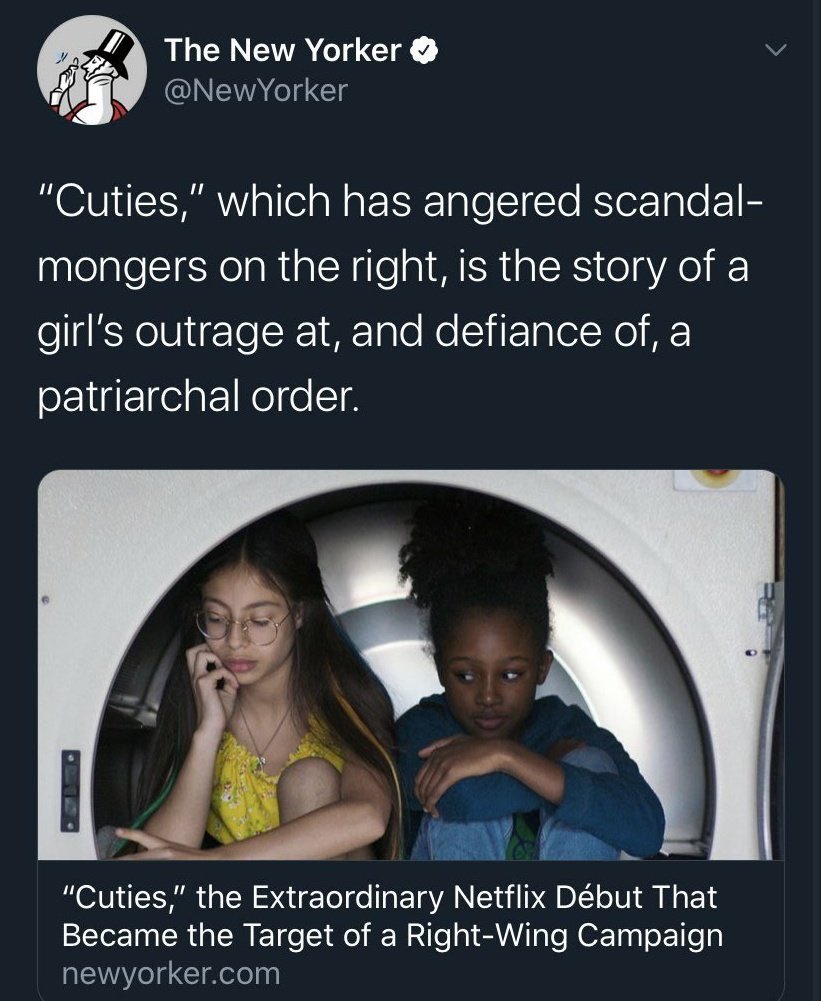Visit the @NewYorker handle
The width and height of the screenshot is (821, 1001).
coord(256,90)
